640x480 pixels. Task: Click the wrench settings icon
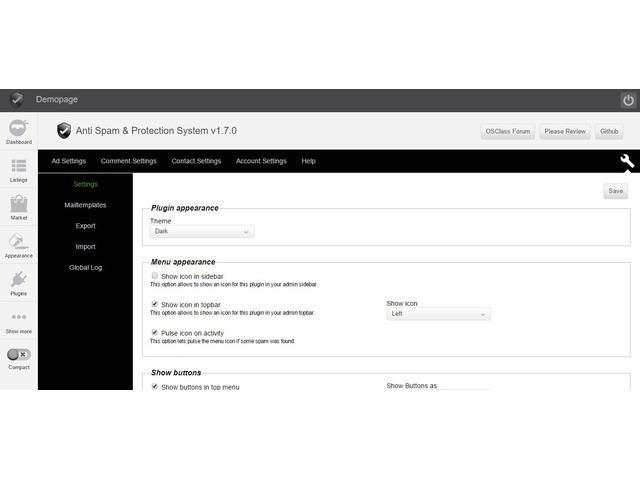pyautogui.click(x=627, y=161)
